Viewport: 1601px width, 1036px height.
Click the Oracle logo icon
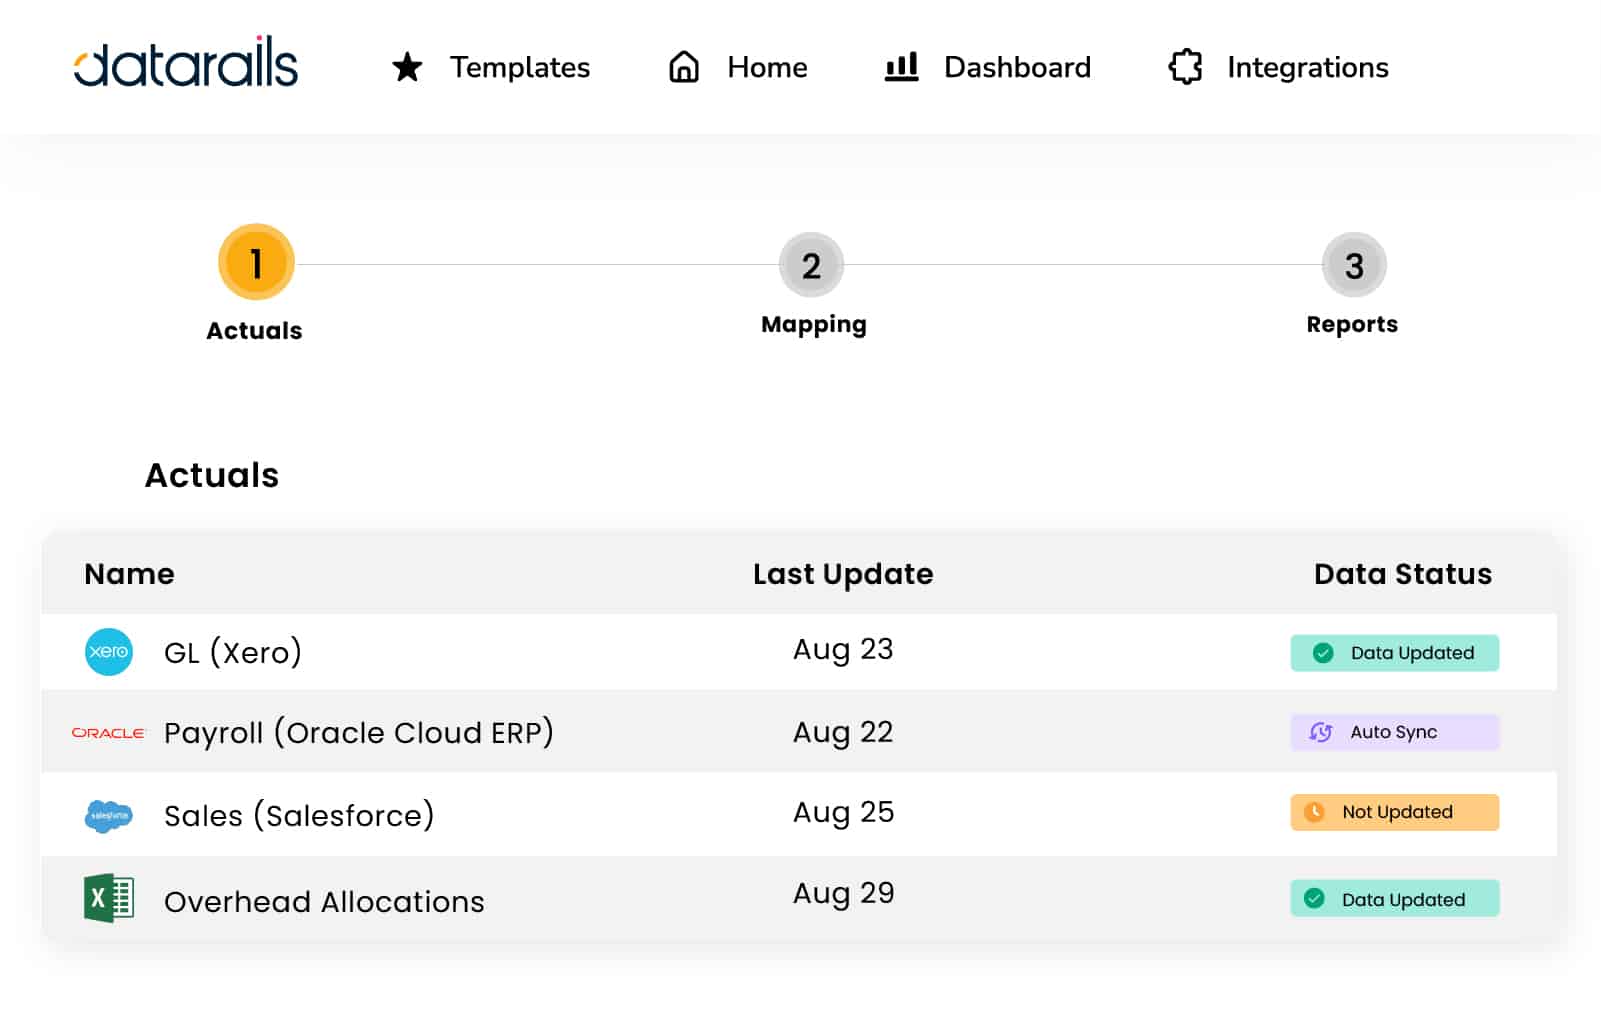tap(108, 733)
